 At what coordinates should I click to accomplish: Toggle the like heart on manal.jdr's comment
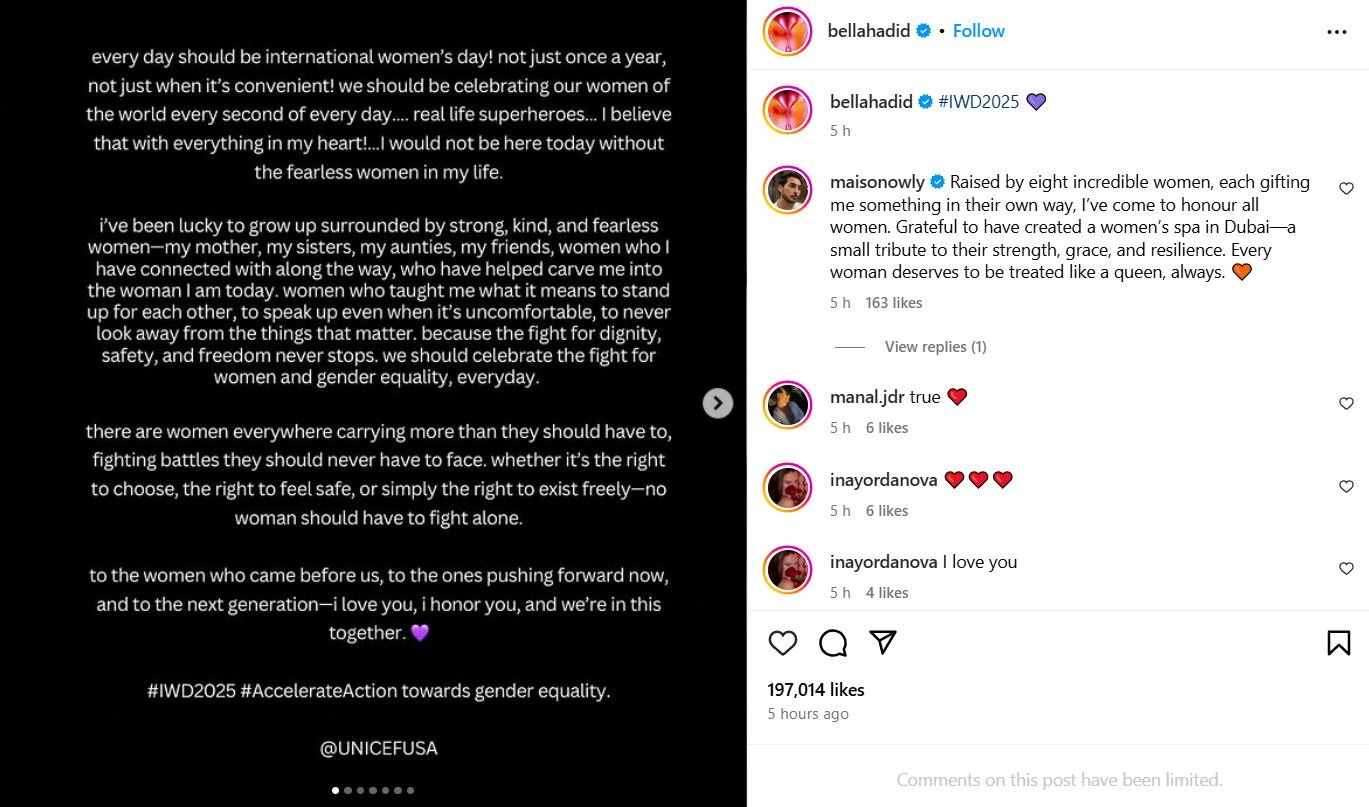coord(1346,403)
